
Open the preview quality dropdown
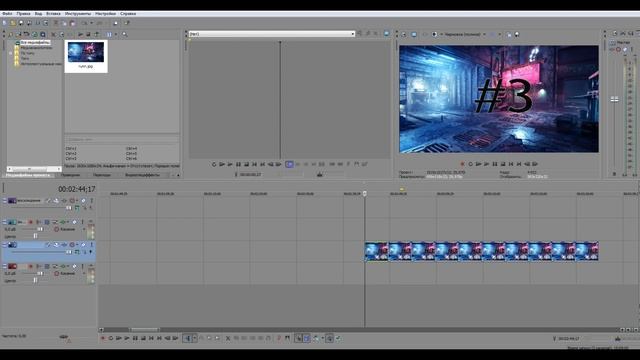click(x=484, y=34)
